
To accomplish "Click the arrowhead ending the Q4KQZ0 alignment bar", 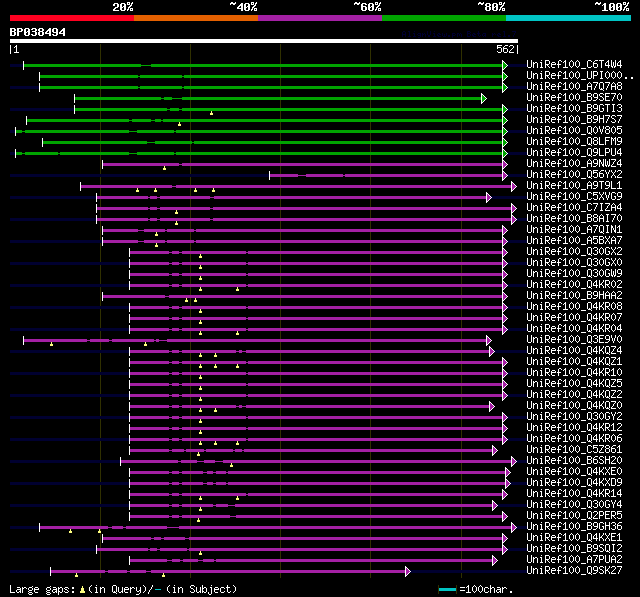I will 491,406.
